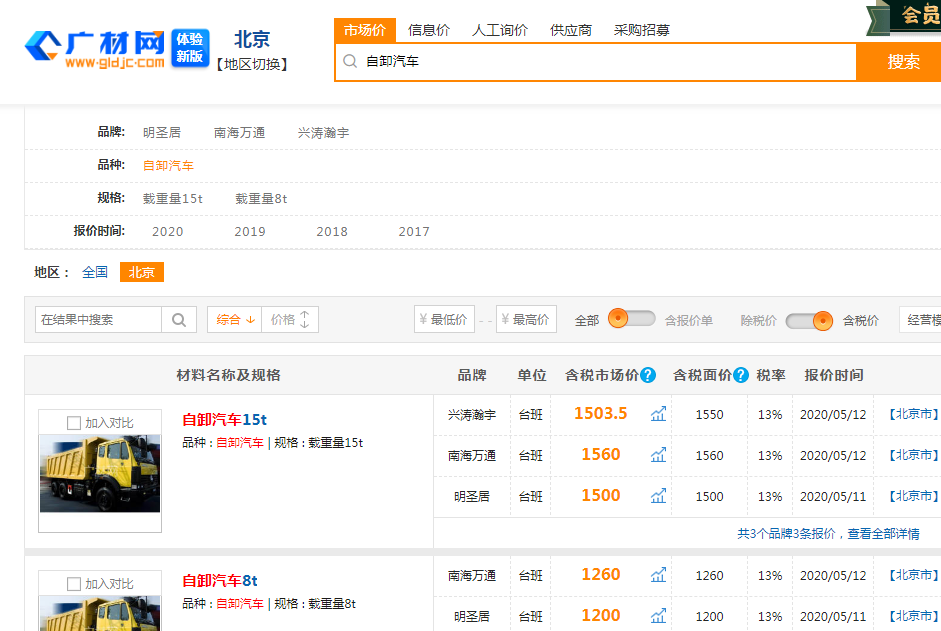The image size is (941, 631).
Task: Click help icon next to 含税市场价
Action: (x=648, y=375)
